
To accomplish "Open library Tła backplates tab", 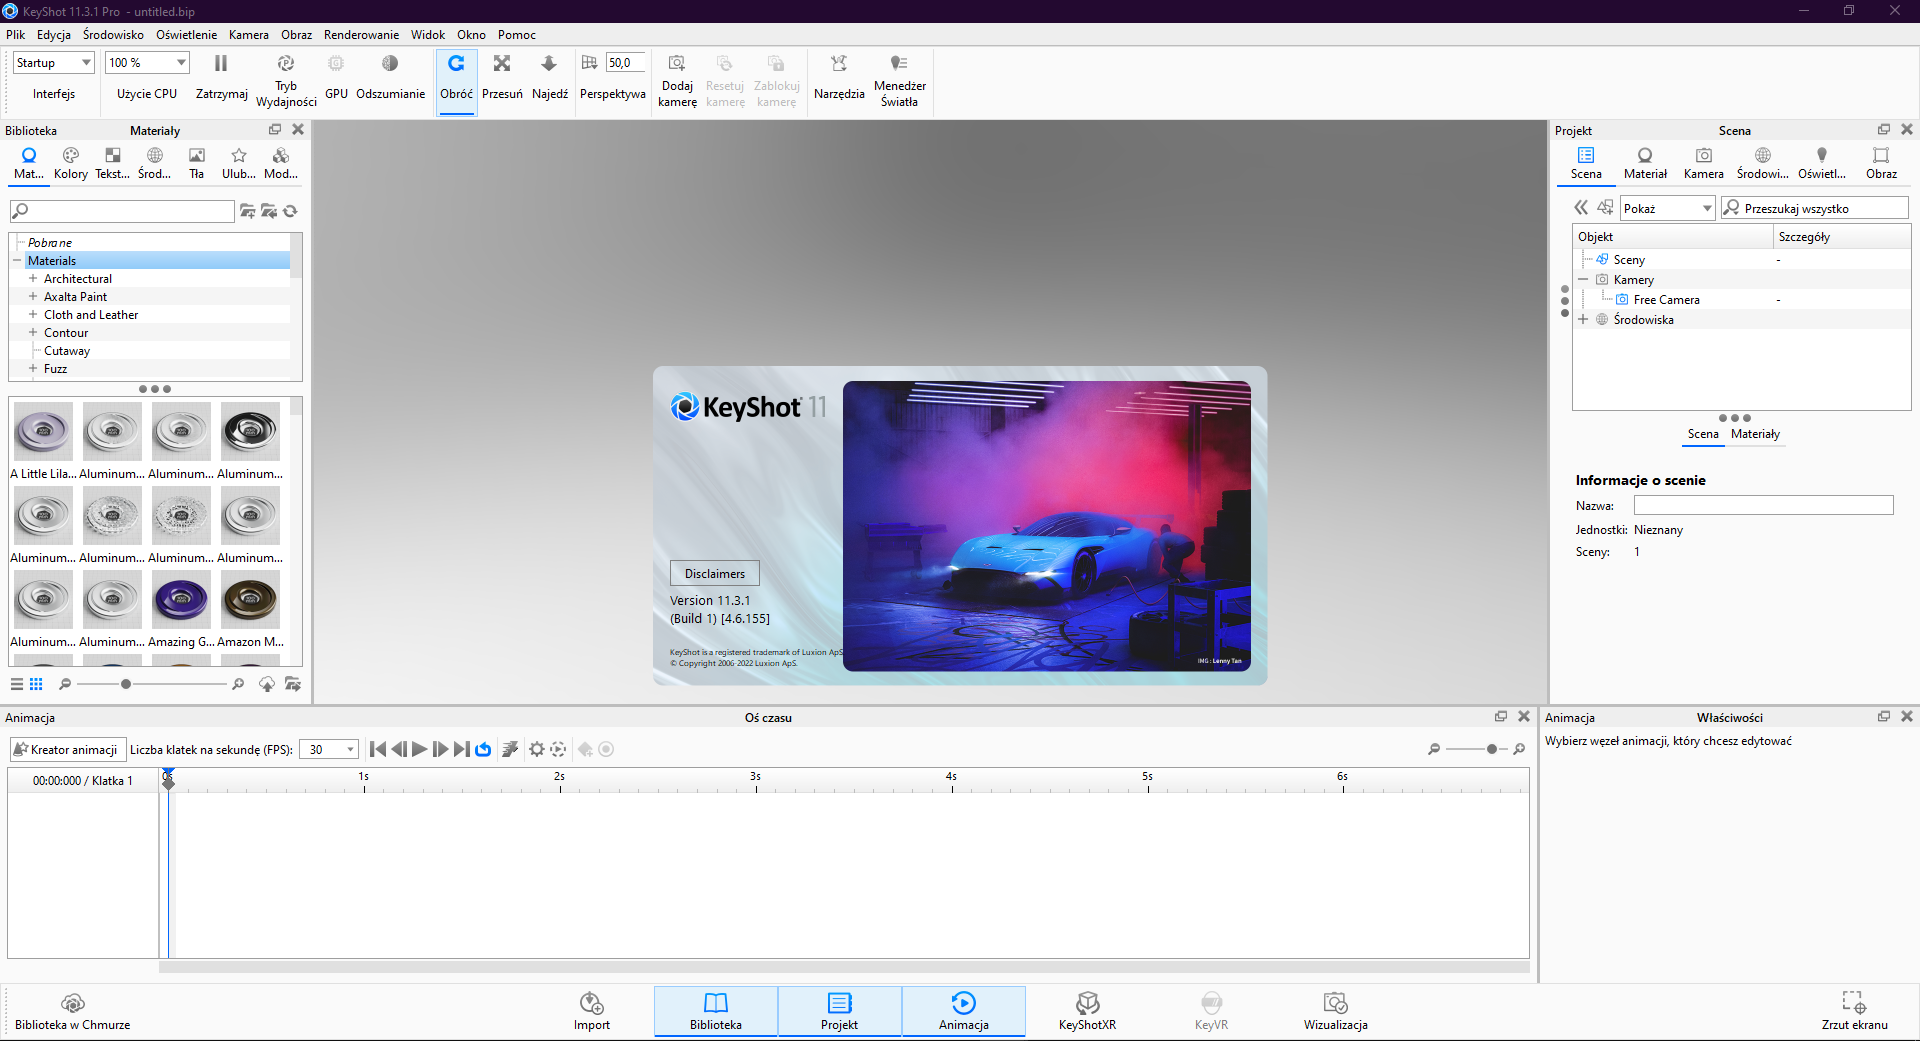I will point(197,163).
